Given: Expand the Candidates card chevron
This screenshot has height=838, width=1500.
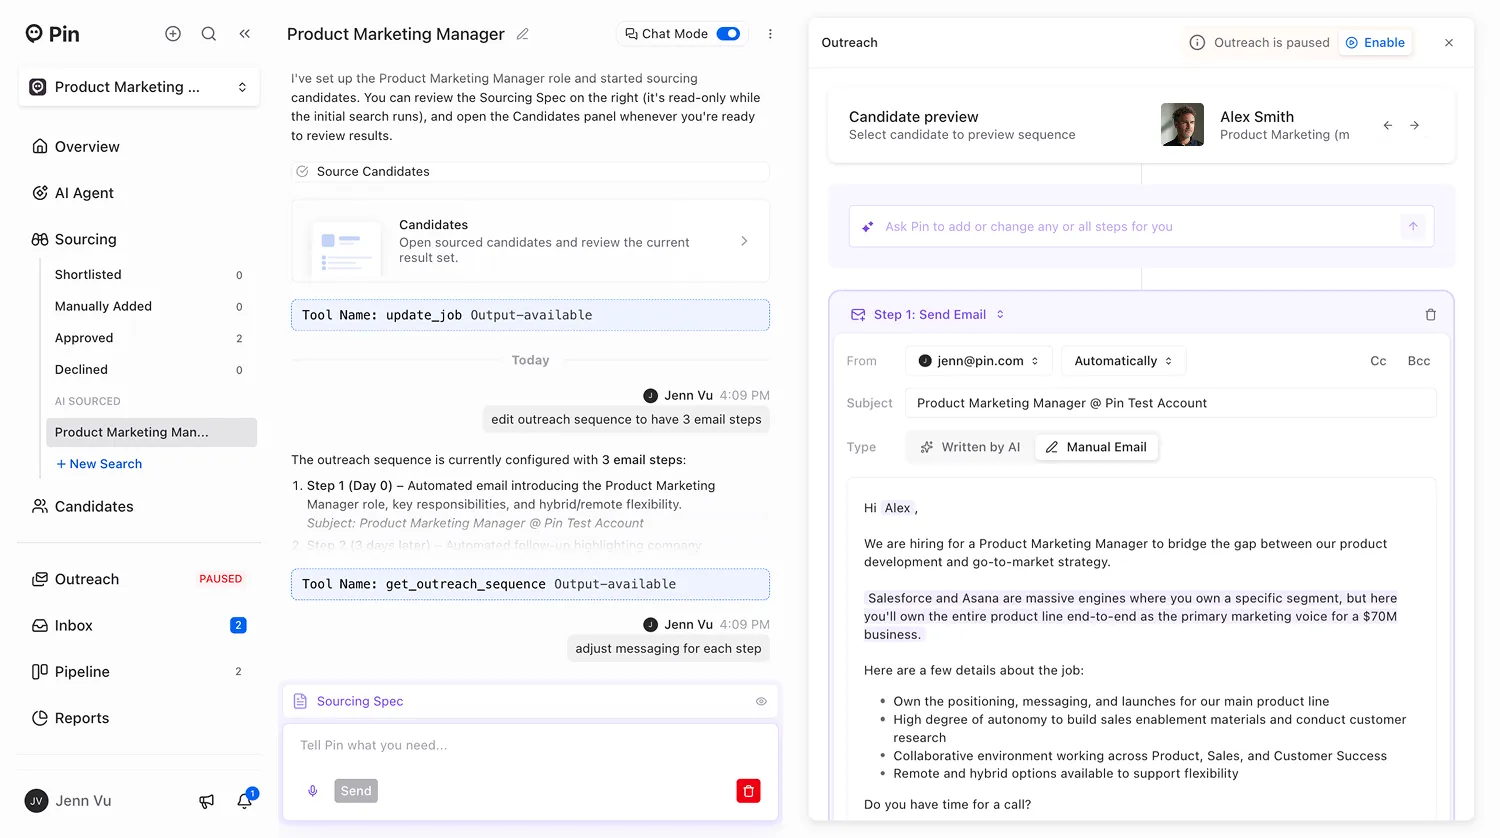Looking at the screenshot, I should 744,241.
